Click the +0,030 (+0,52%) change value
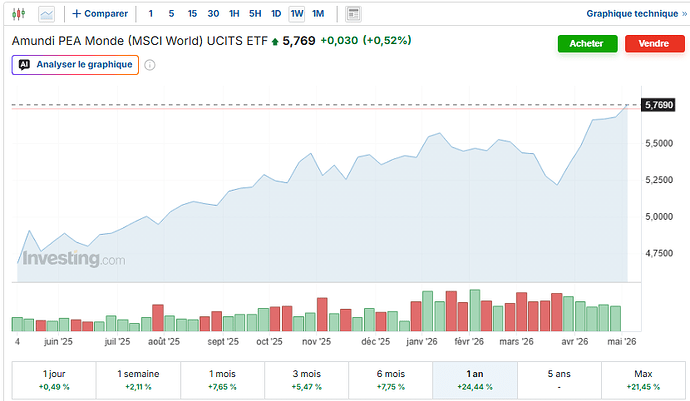690x401 pixels. pos(366,40)
